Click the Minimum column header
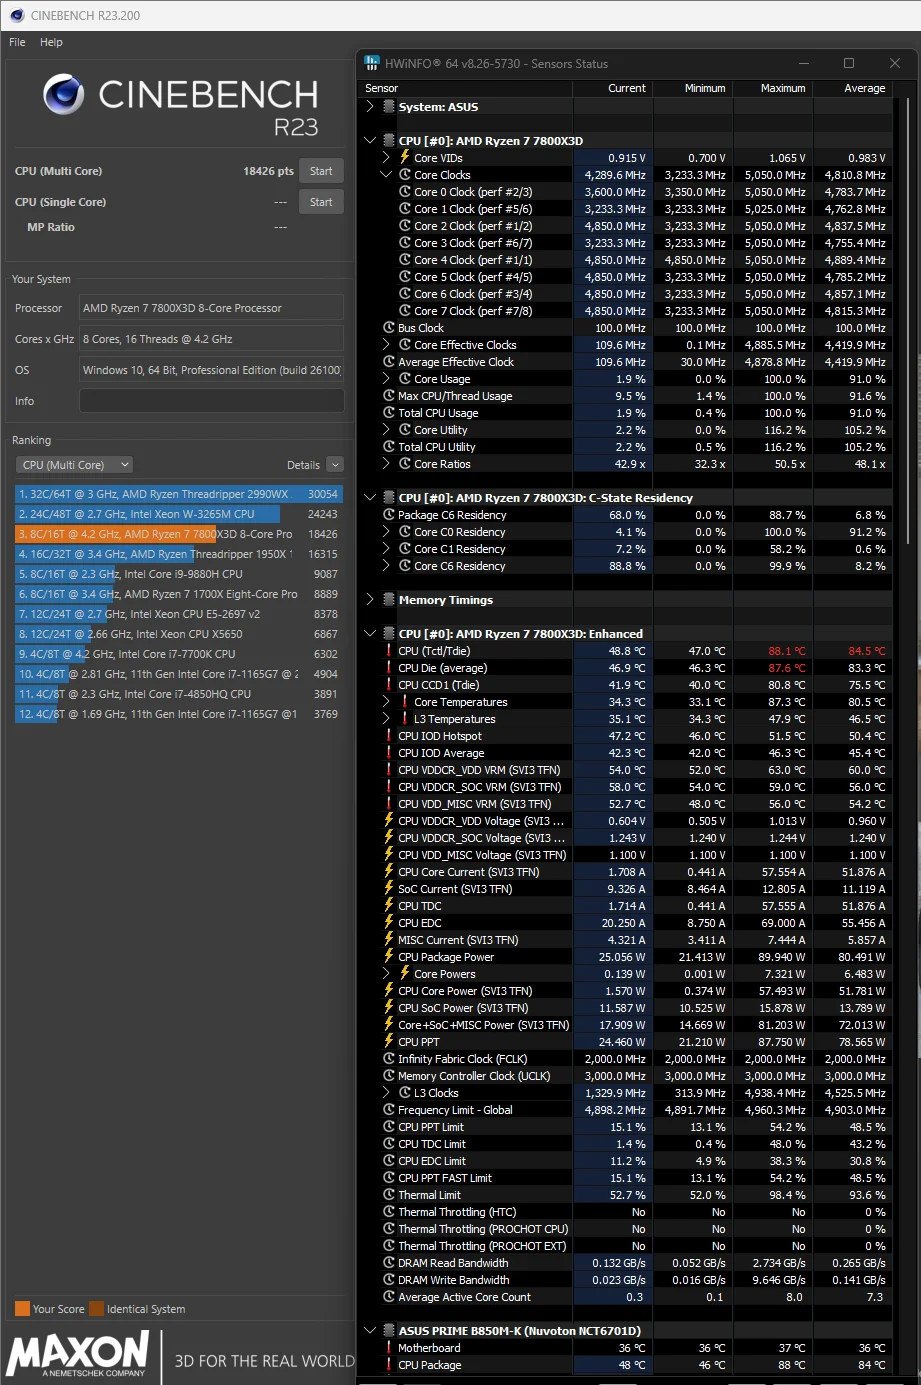 693,88
